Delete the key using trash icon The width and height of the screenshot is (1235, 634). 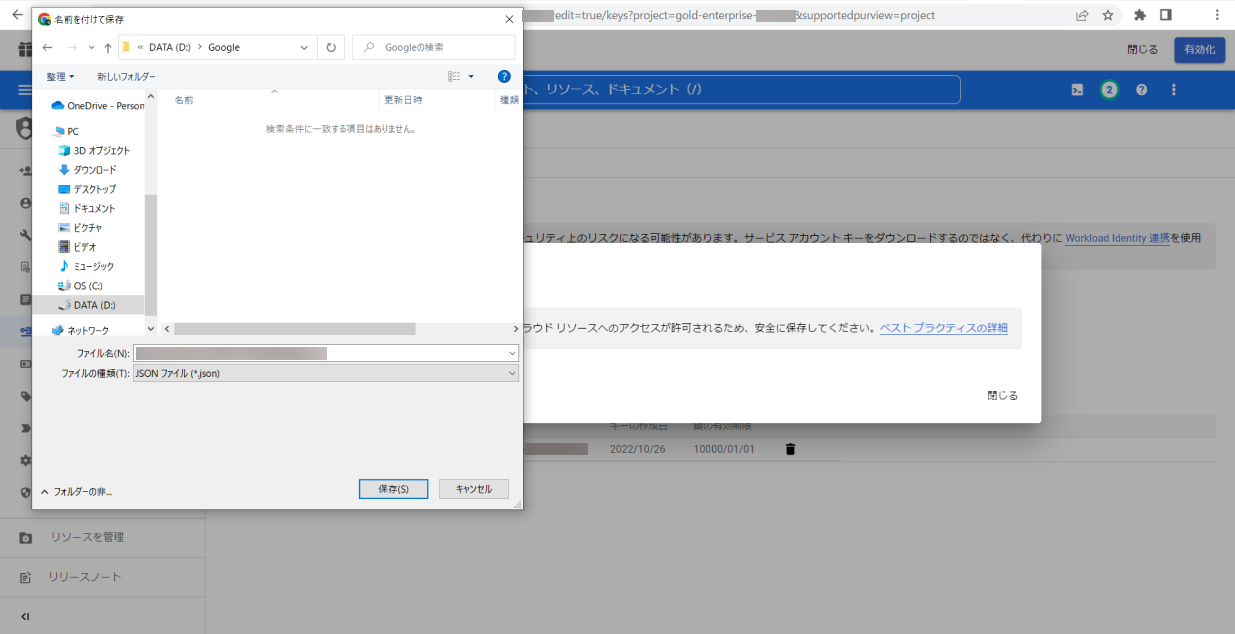790,450
